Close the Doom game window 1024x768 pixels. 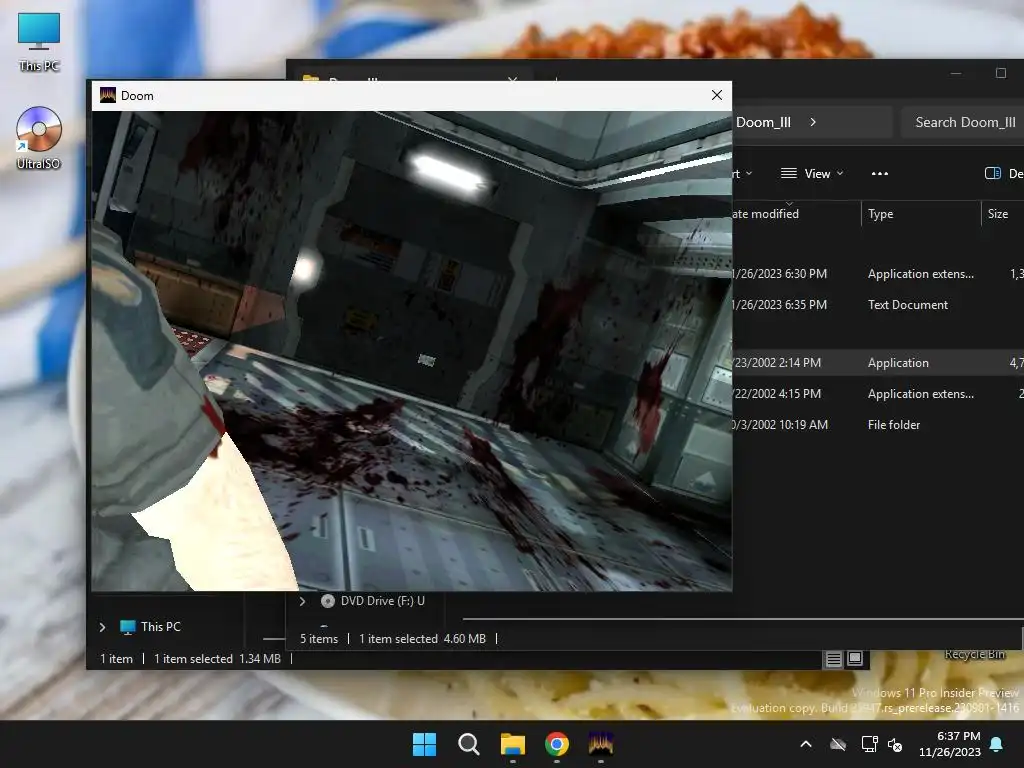pyautogui.click(x=716, y=95)
